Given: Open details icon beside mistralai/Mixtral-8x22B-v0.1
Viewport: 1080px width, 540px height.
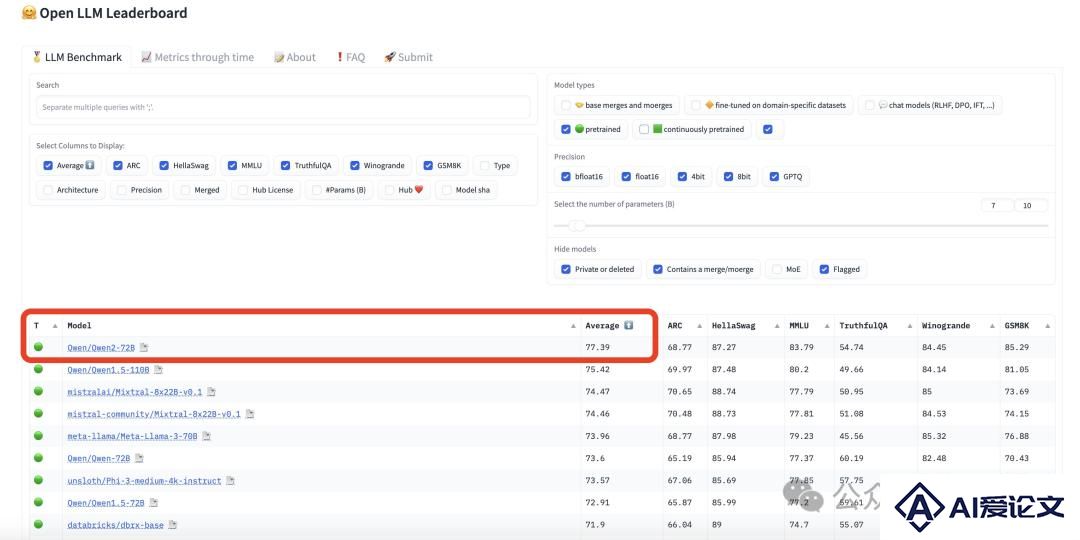Looking at the screenshot, I should 211,392.
